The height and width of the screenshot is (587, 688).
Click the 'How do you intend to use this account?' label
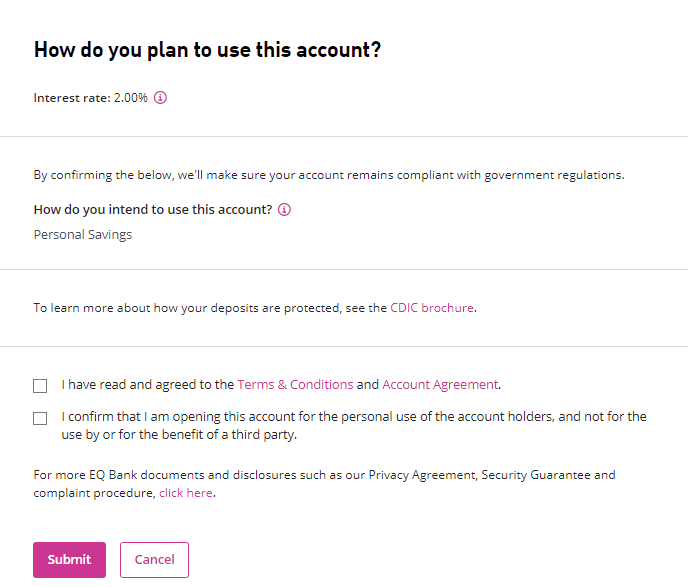pos(153,210)
